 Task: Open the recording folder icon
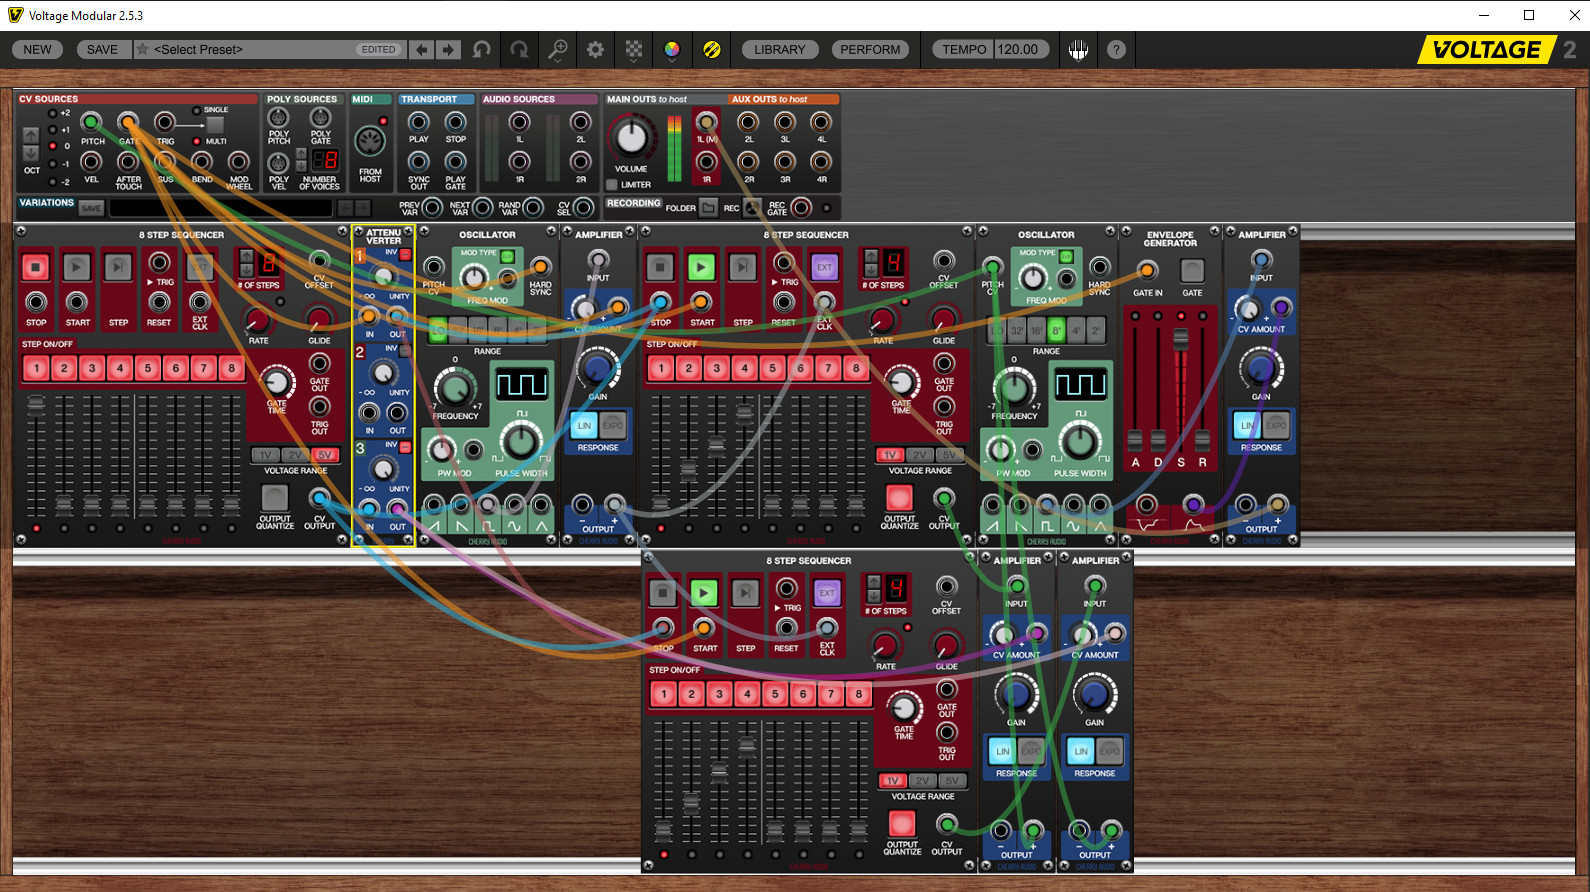708,208
